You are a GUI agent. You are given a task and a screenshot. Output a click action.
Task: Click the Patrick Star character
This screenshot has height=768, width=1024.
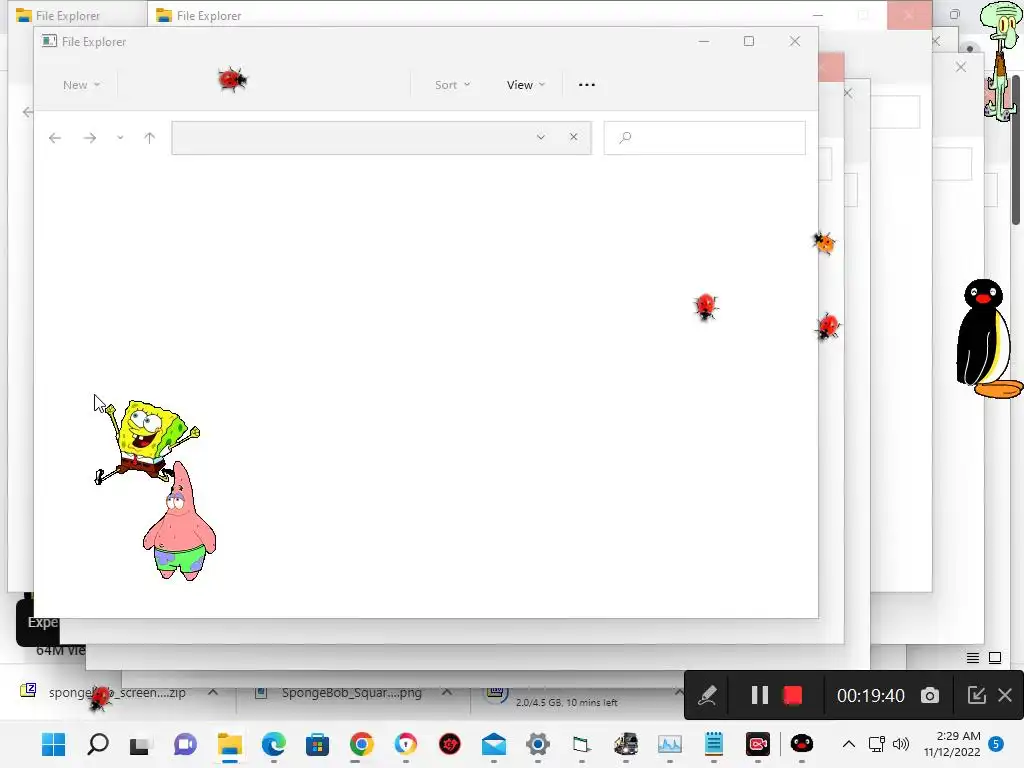click(x=180, y=522)
